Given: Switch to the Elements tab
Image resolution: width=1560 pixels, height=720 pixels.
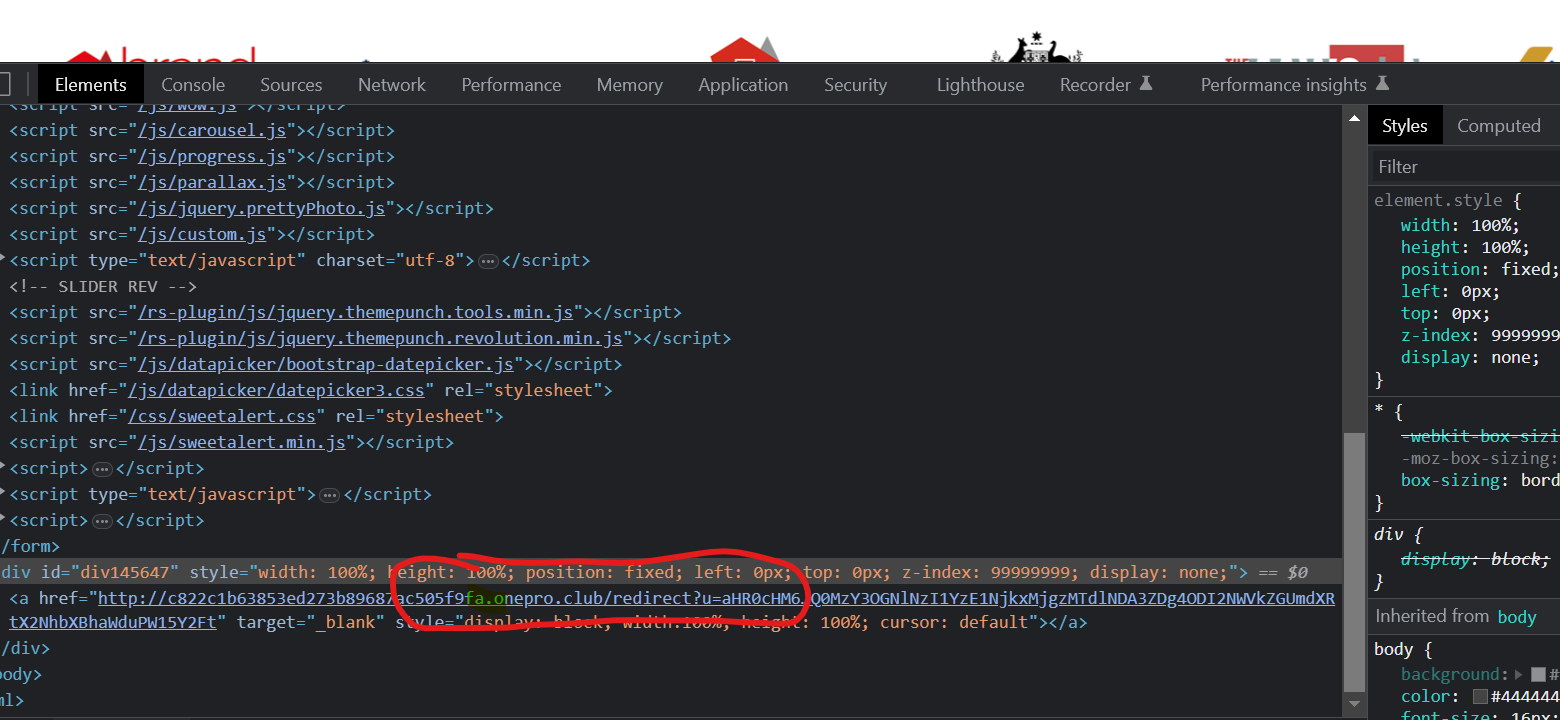Looking at the screenshot, I should pos(90,85).
